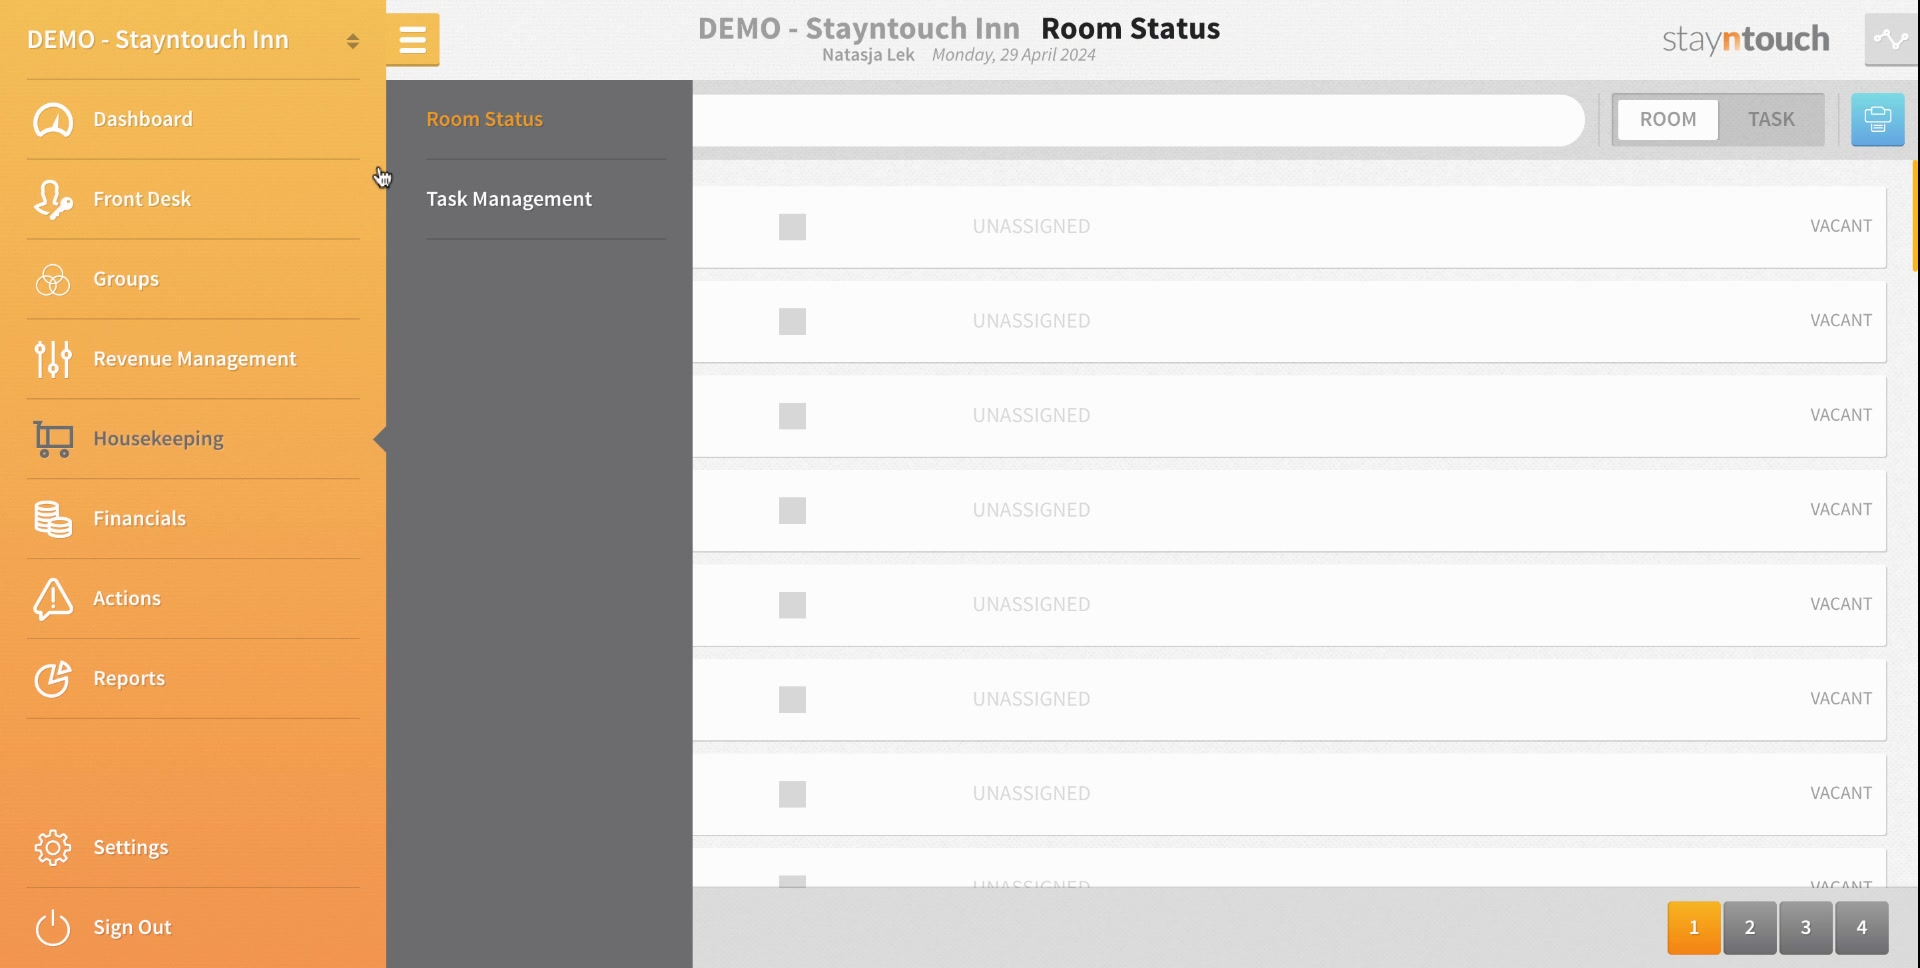Select Housekeeping in sidebar
The width and height of the screenshot is (1920, 968).
click(158, 439)
